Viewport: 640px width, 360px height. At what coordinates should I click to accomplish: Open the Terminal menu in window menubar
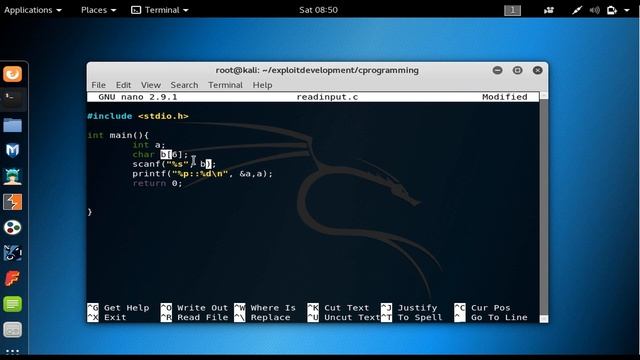point(225,85)
